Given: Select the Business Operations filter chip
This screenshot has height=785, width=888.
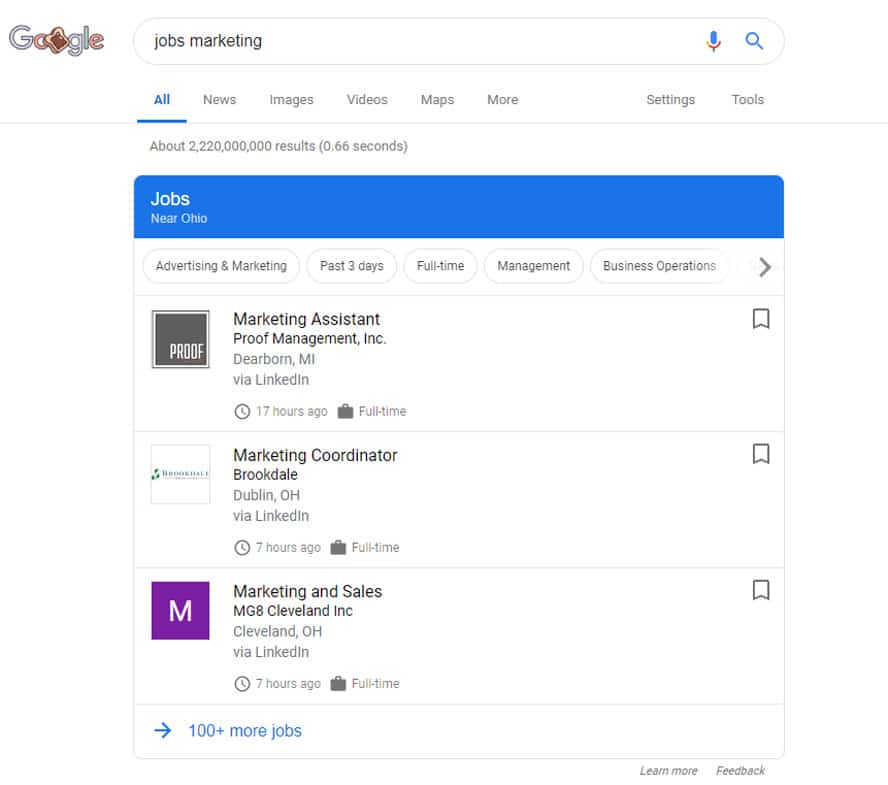Looking at the screenshot, I should tap(659, 266).
